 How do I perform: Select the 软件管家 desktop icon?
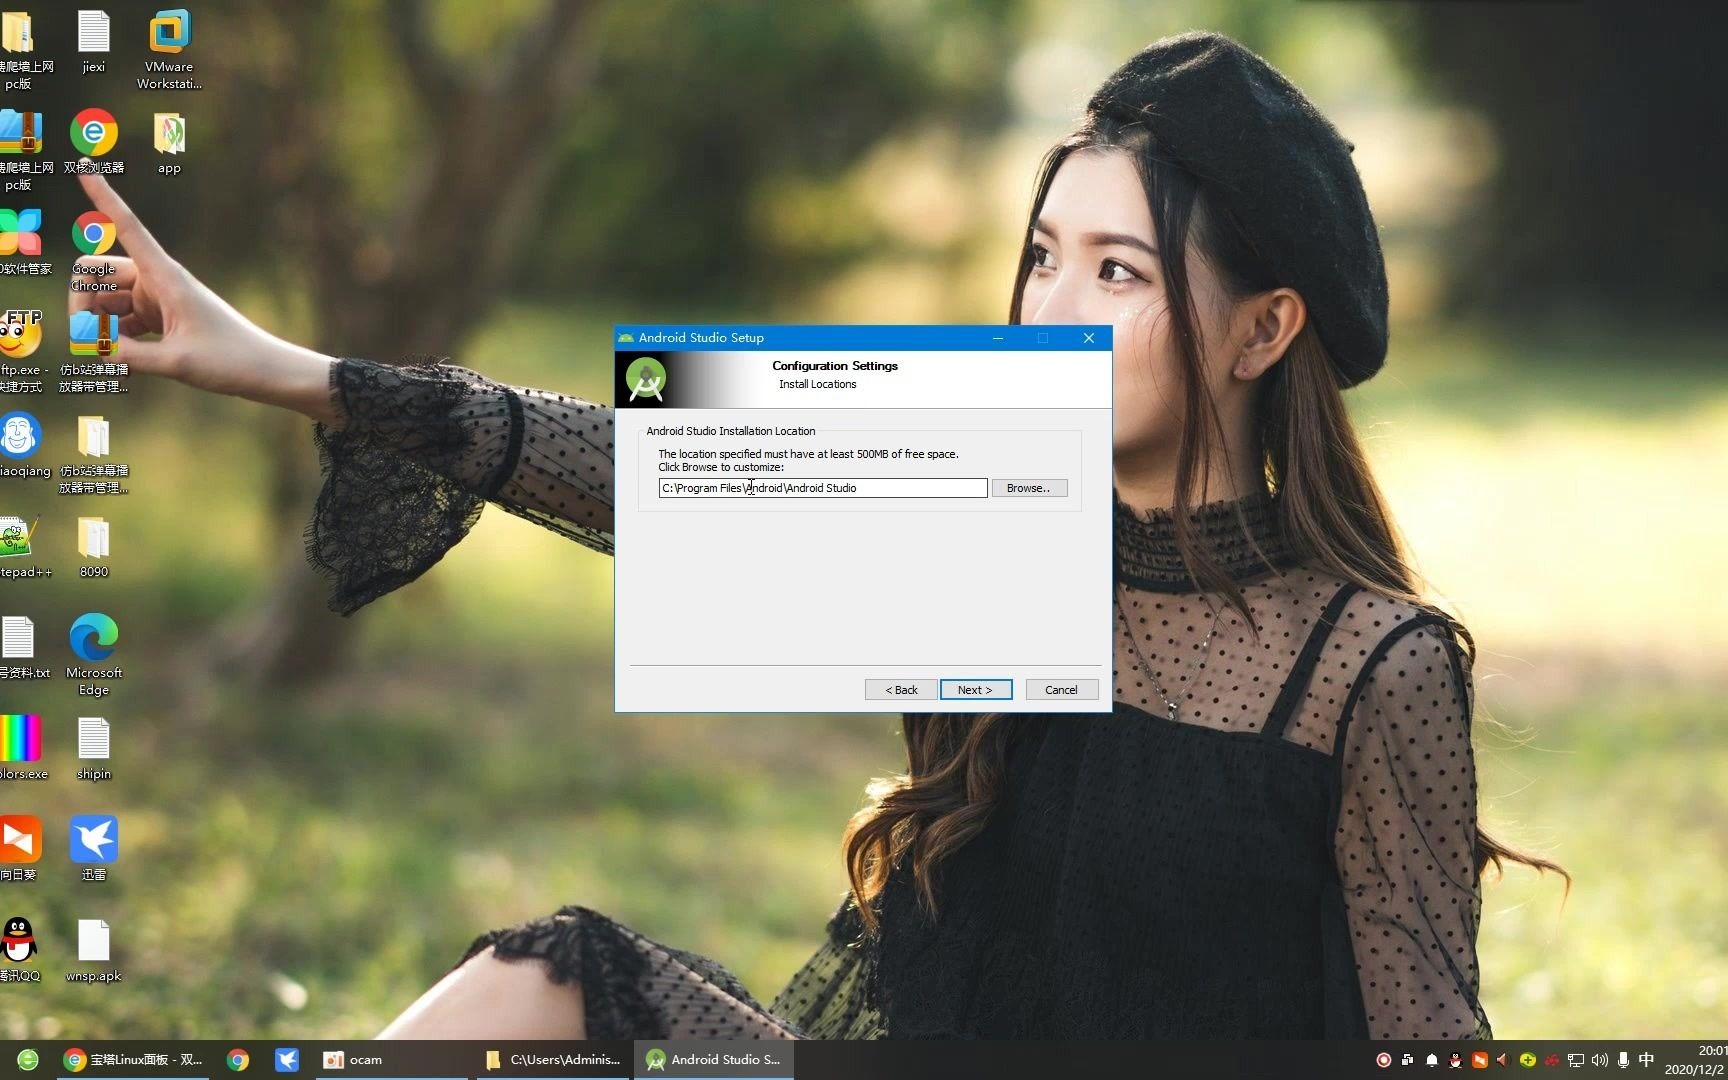pos(22,242)
